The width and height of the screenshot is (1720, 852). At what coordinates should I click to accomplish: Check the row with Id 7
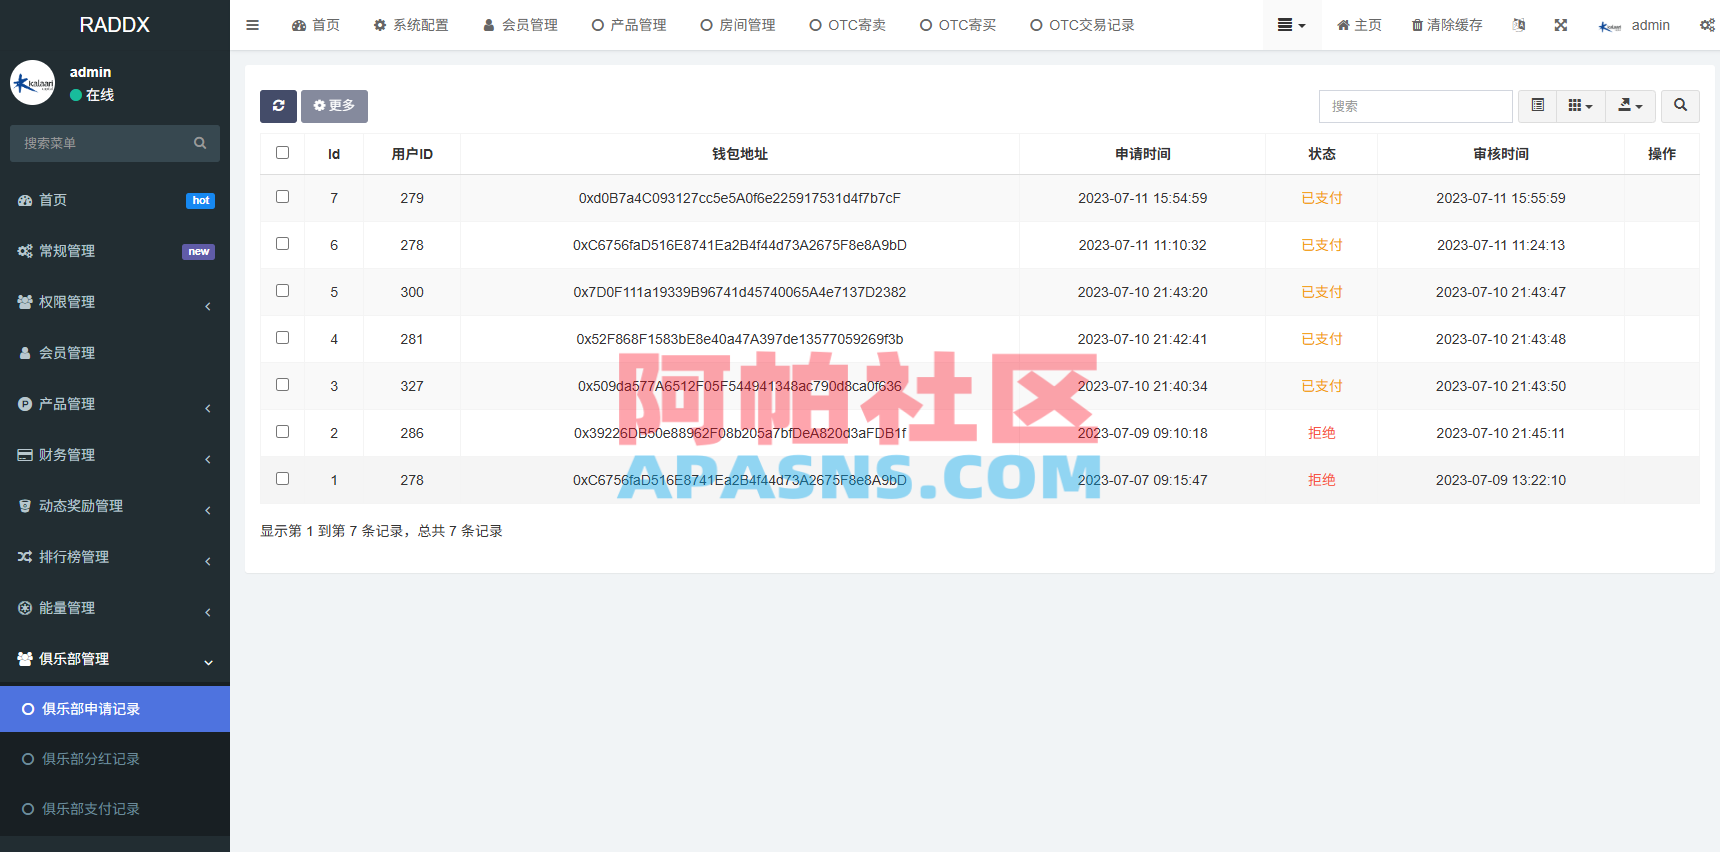282,197
